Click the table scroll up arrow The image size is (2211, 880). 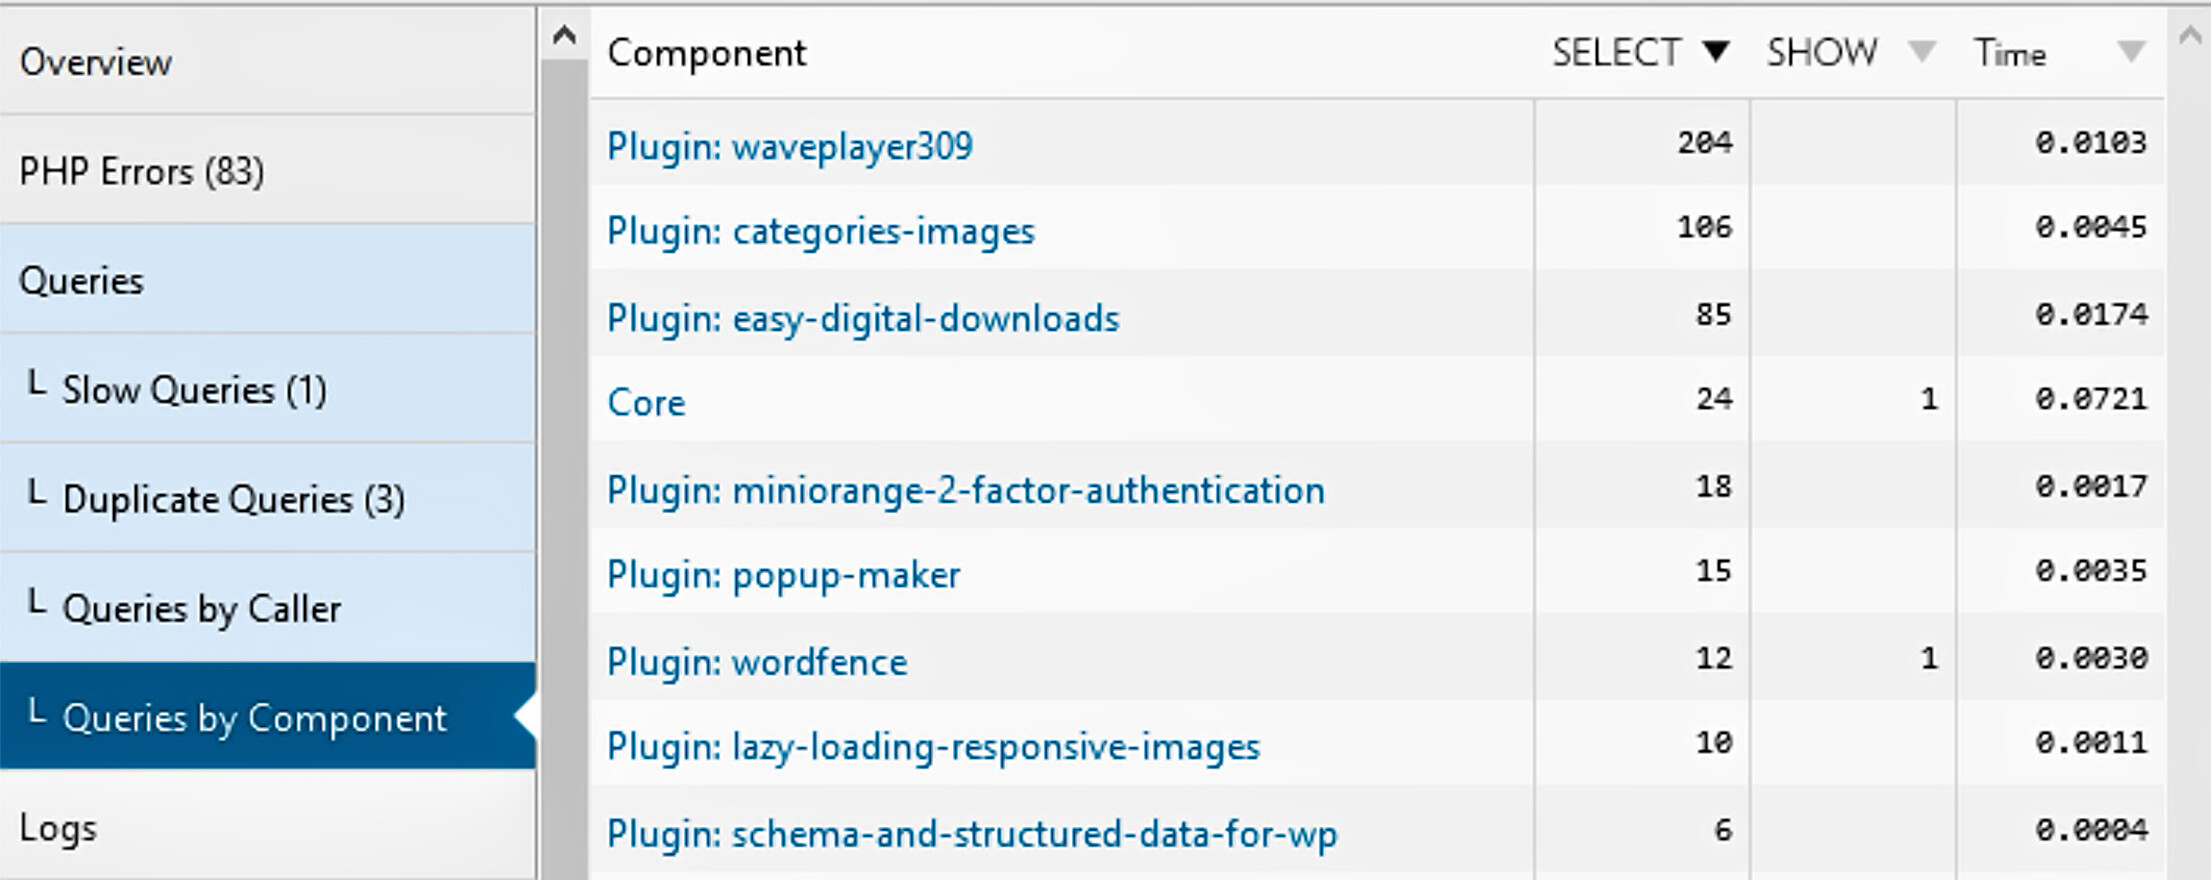(2190, 37)
